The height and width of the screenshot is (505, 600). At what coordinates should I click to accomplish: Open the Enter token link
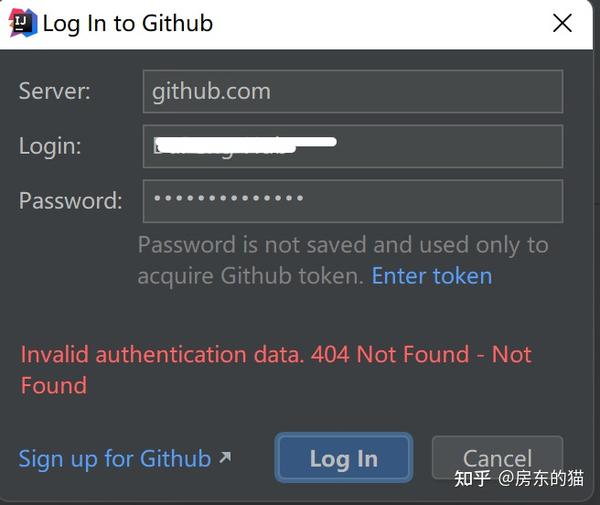(x=432, y=276)
